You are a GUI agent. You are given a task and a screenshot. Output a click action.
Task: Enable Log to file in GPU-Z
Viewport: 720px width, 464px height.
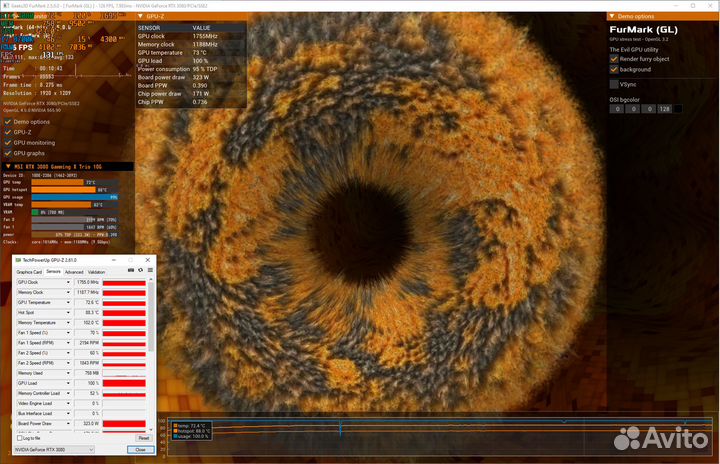[20, 438]
